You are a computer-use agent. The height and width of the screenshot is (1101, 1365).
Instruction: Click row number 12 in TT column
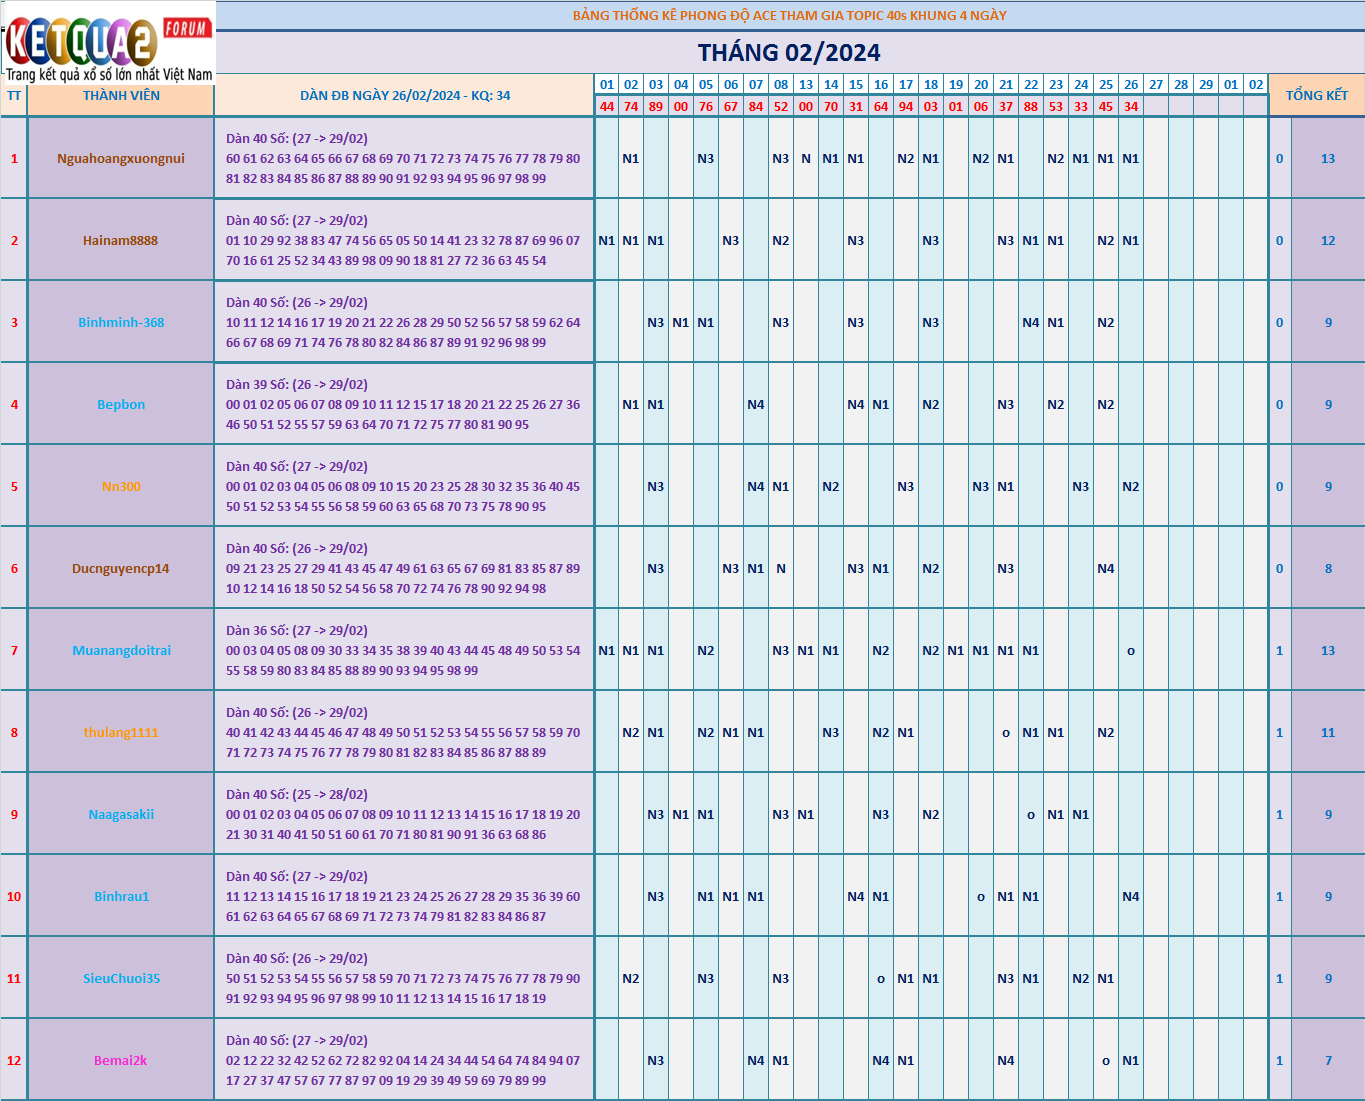(14, 1060)
